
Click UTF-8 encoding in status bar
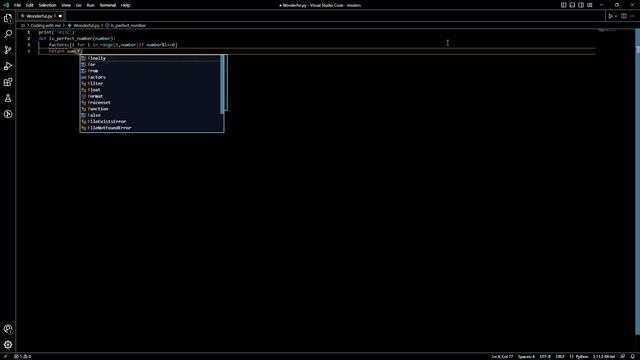[545, 356]
